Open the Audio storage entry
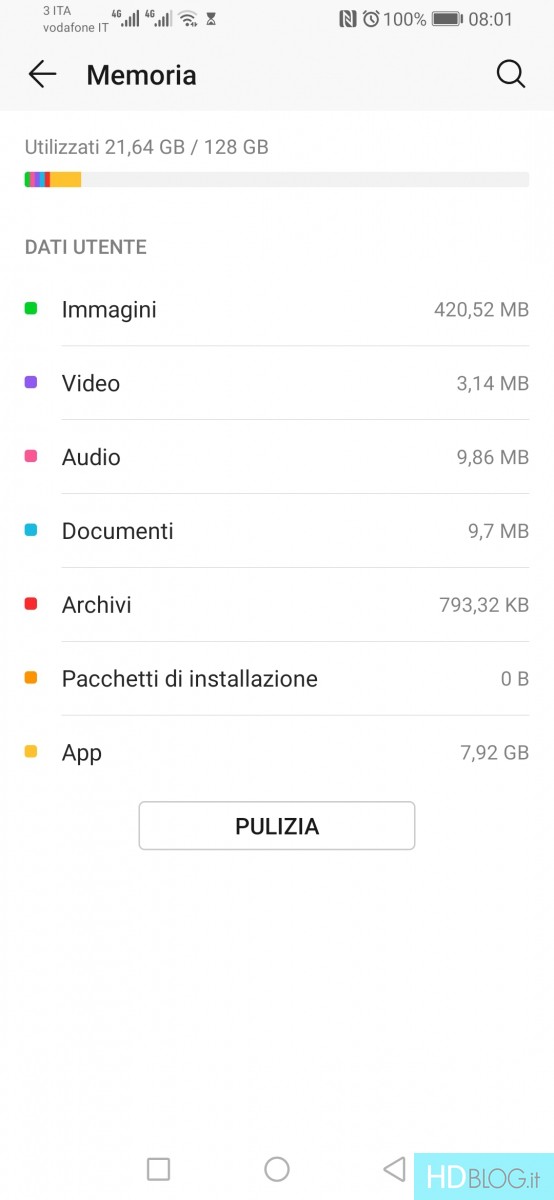 (x=277, y=457)
